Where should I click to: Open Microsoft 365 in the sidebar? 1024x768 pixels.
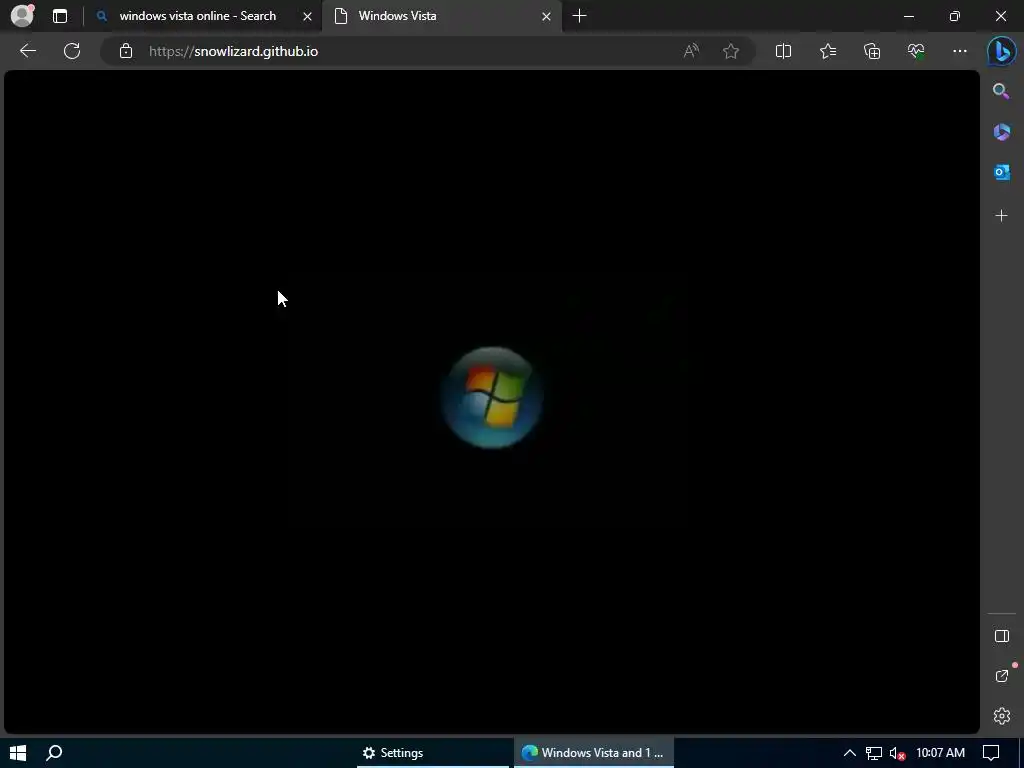[x=1001, y=132]
